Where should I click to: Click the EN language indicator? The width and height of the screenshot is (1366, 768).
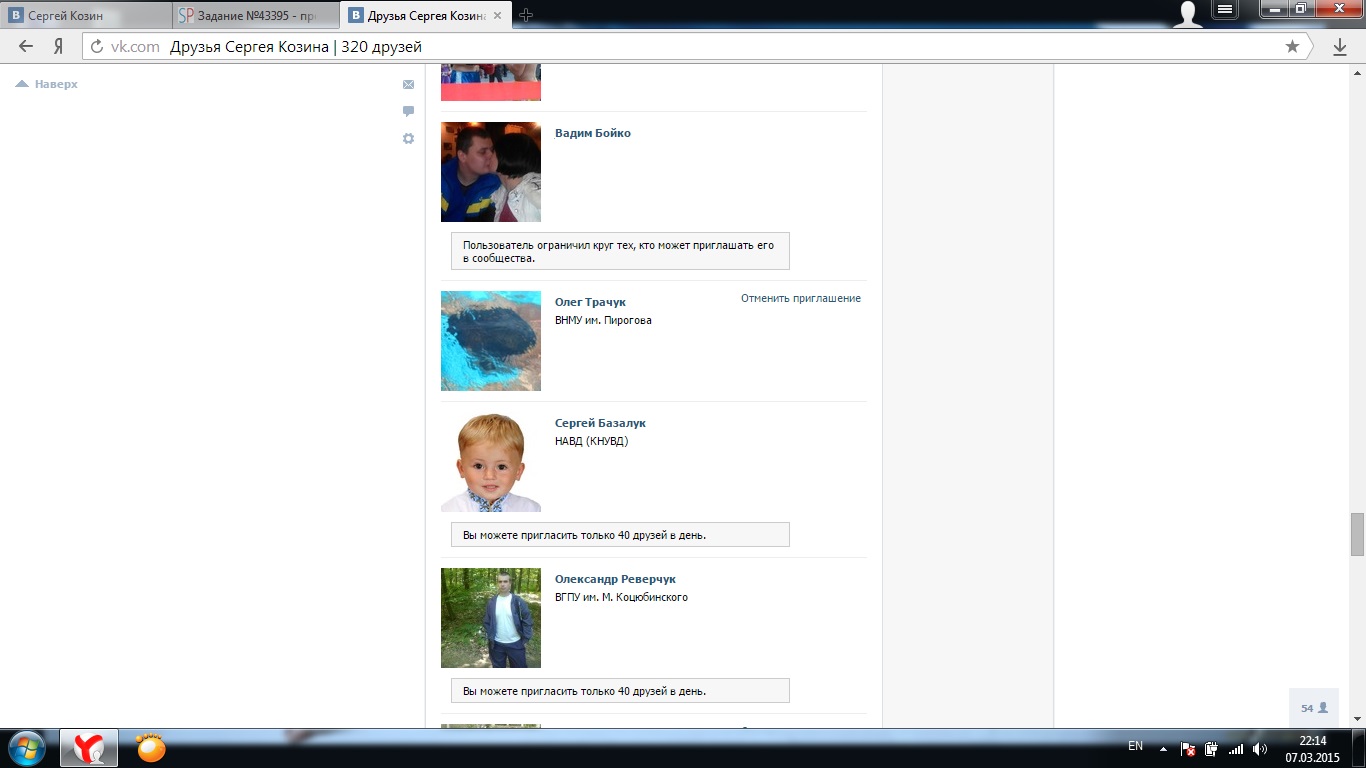point(1135,746)
